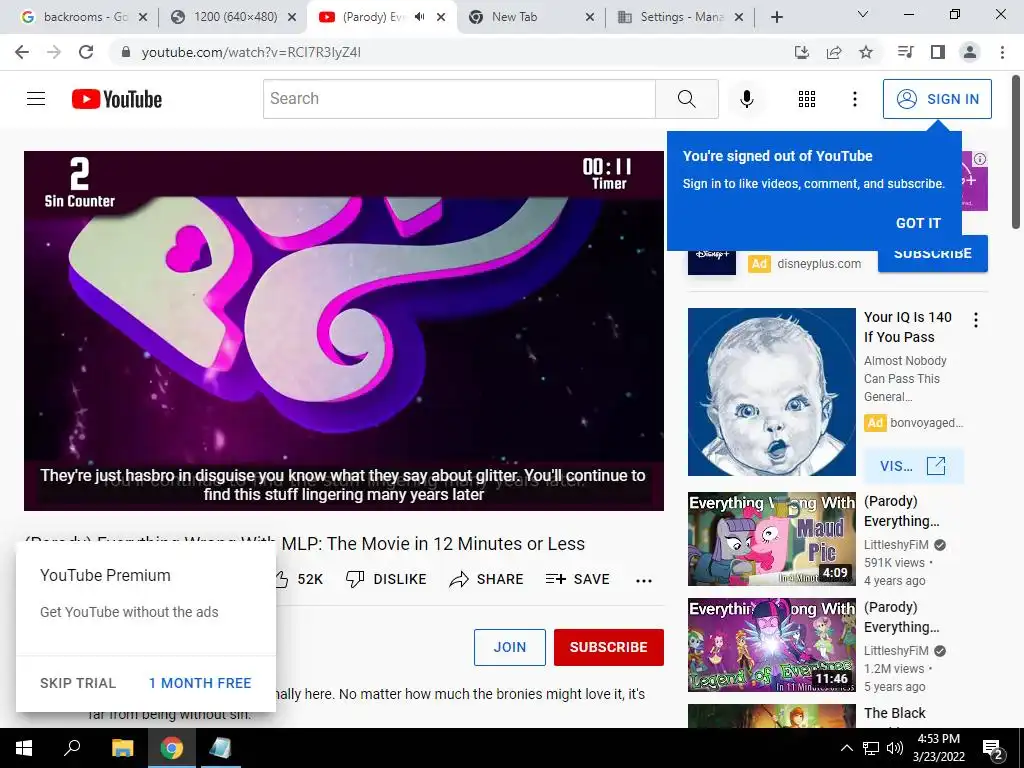This screenshot has height=768, width=1024.
Task: Close the New Tab tab
Action: [590, 17]
